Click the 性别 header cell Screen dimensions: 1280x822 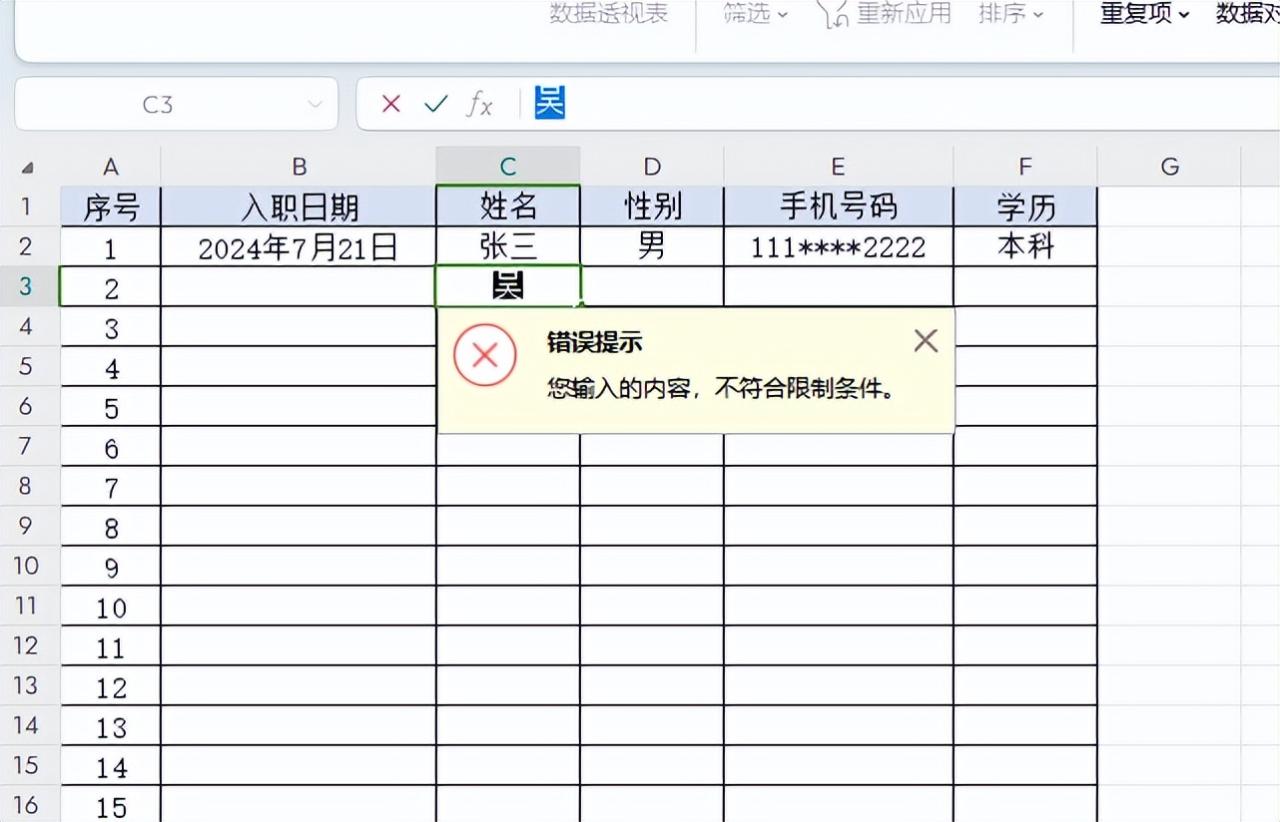click(x=652, y=207)
